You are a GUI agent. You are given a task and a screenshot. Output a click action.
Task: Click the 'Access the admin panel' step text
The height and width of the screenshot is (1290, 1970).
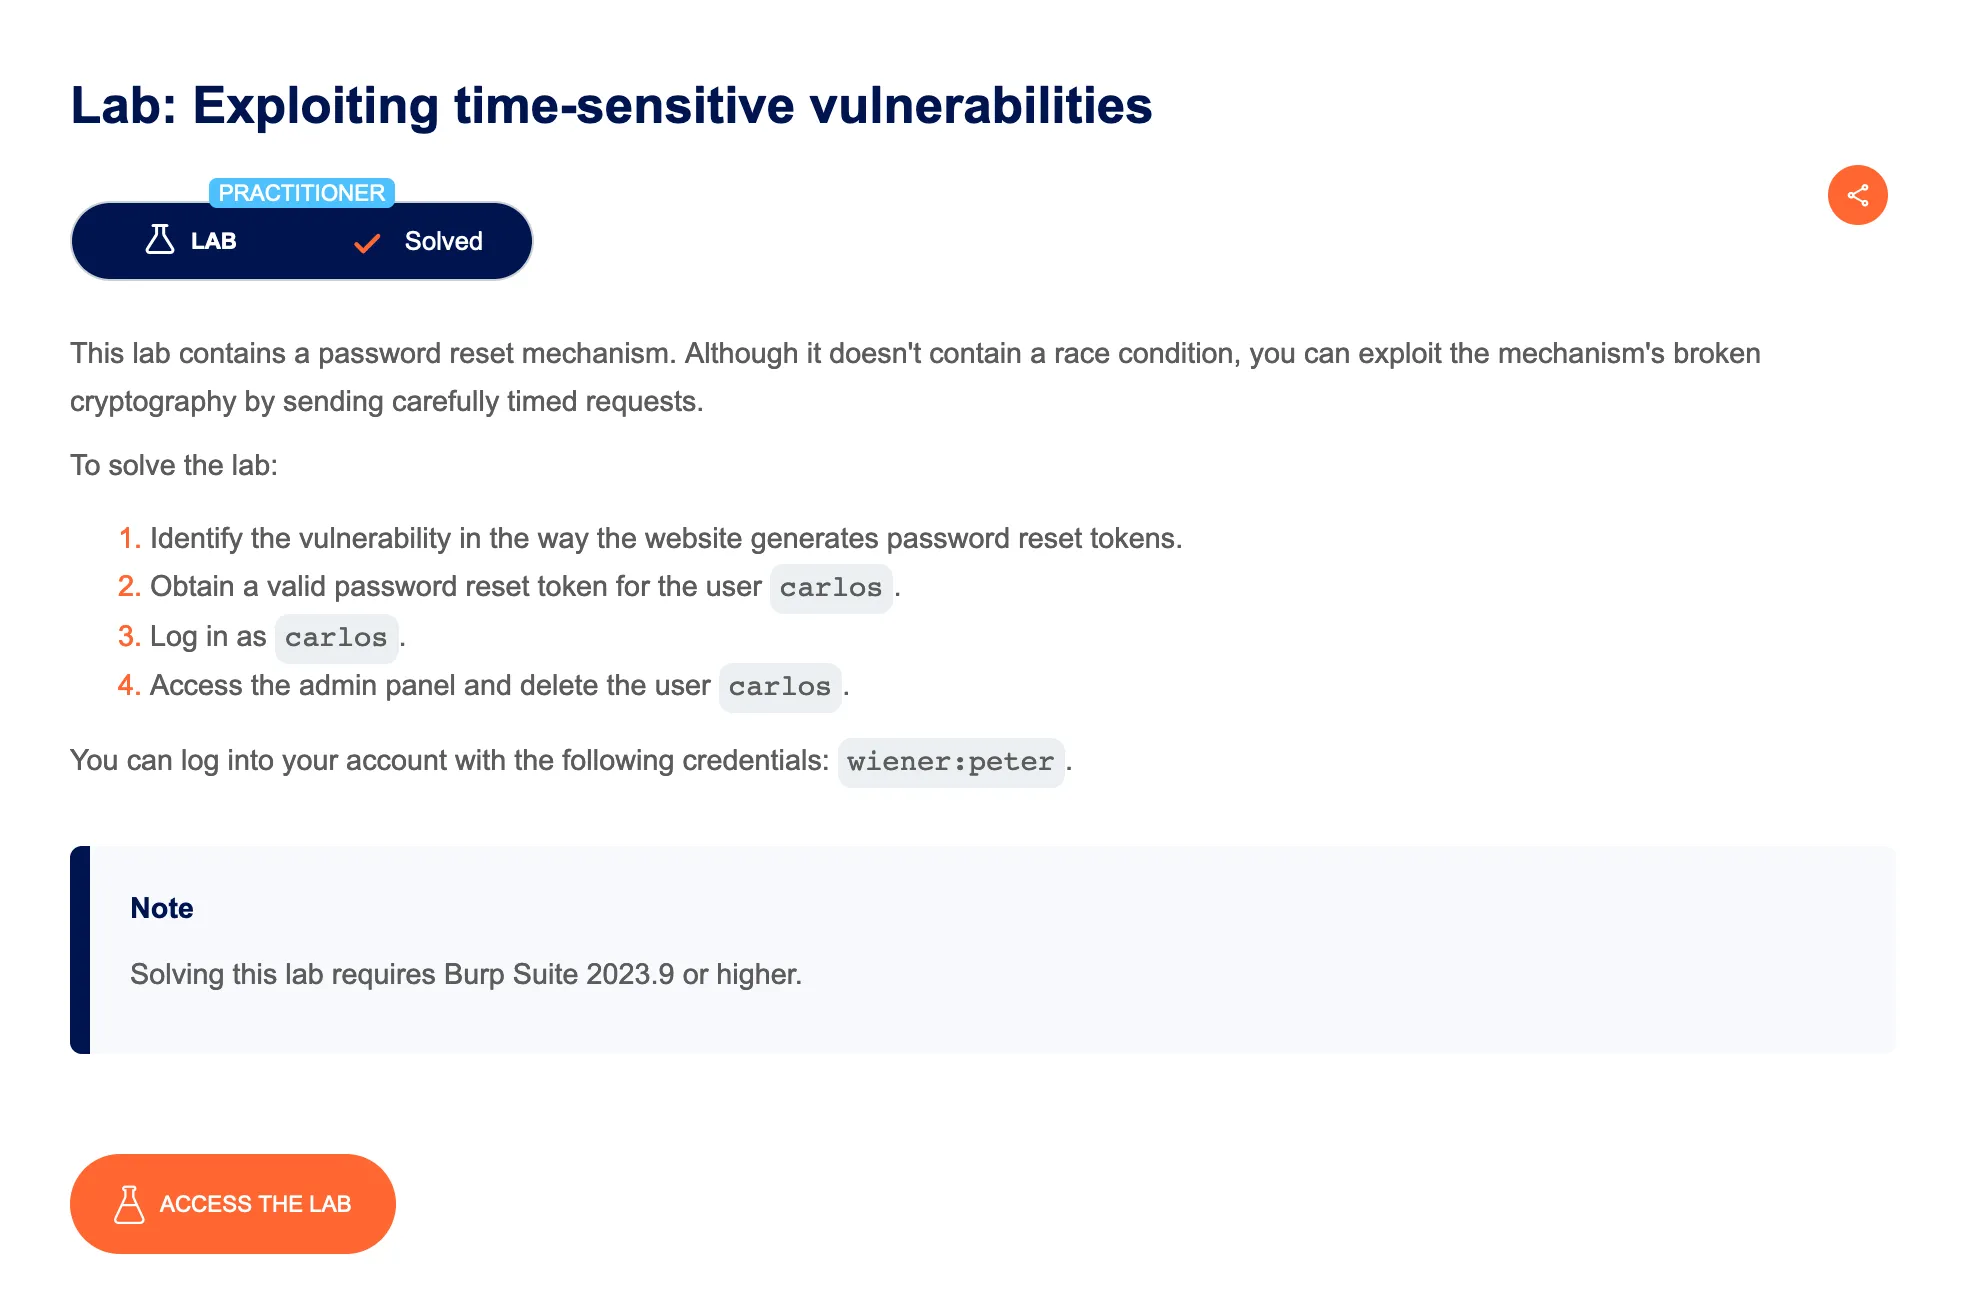[x=430, y=686]
